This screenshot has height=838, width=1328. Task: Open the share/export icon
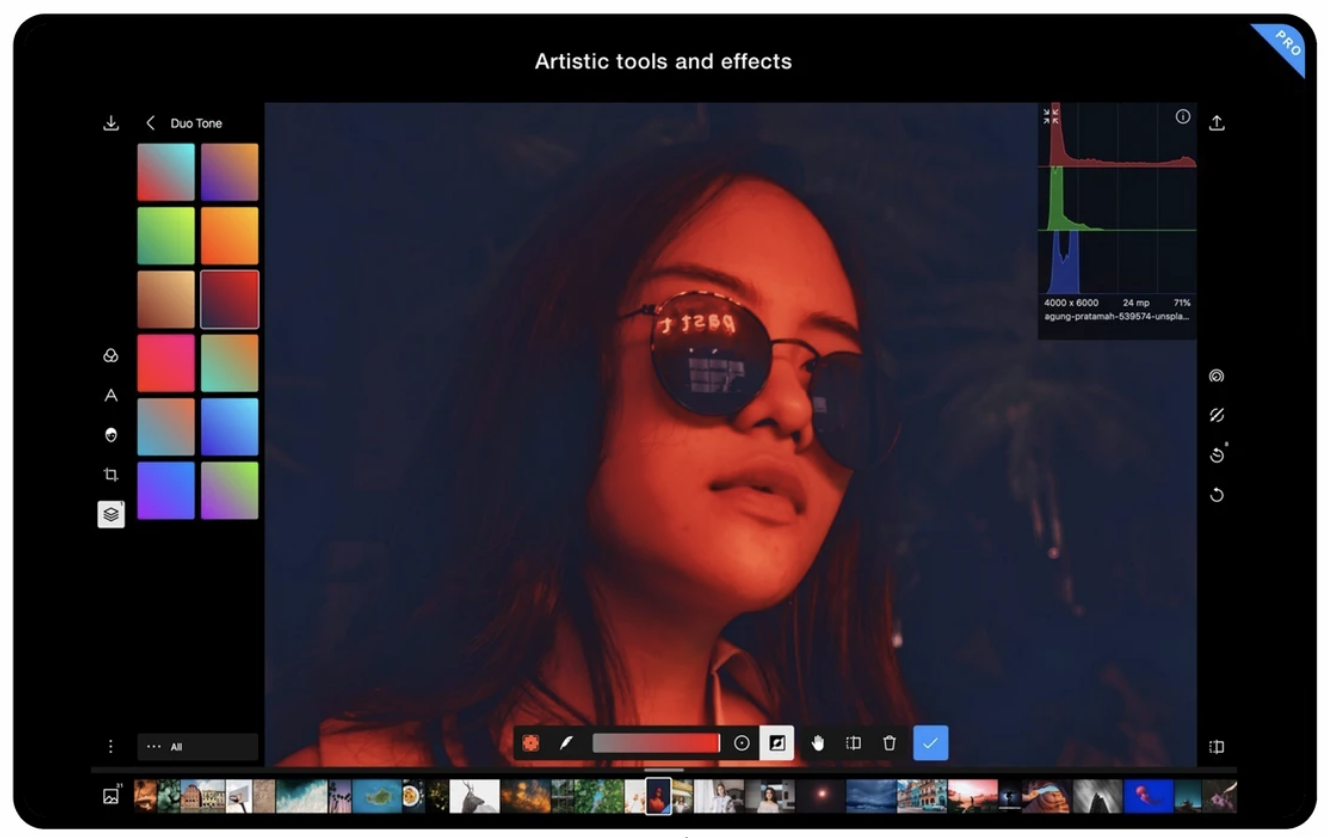point(1216,123)
